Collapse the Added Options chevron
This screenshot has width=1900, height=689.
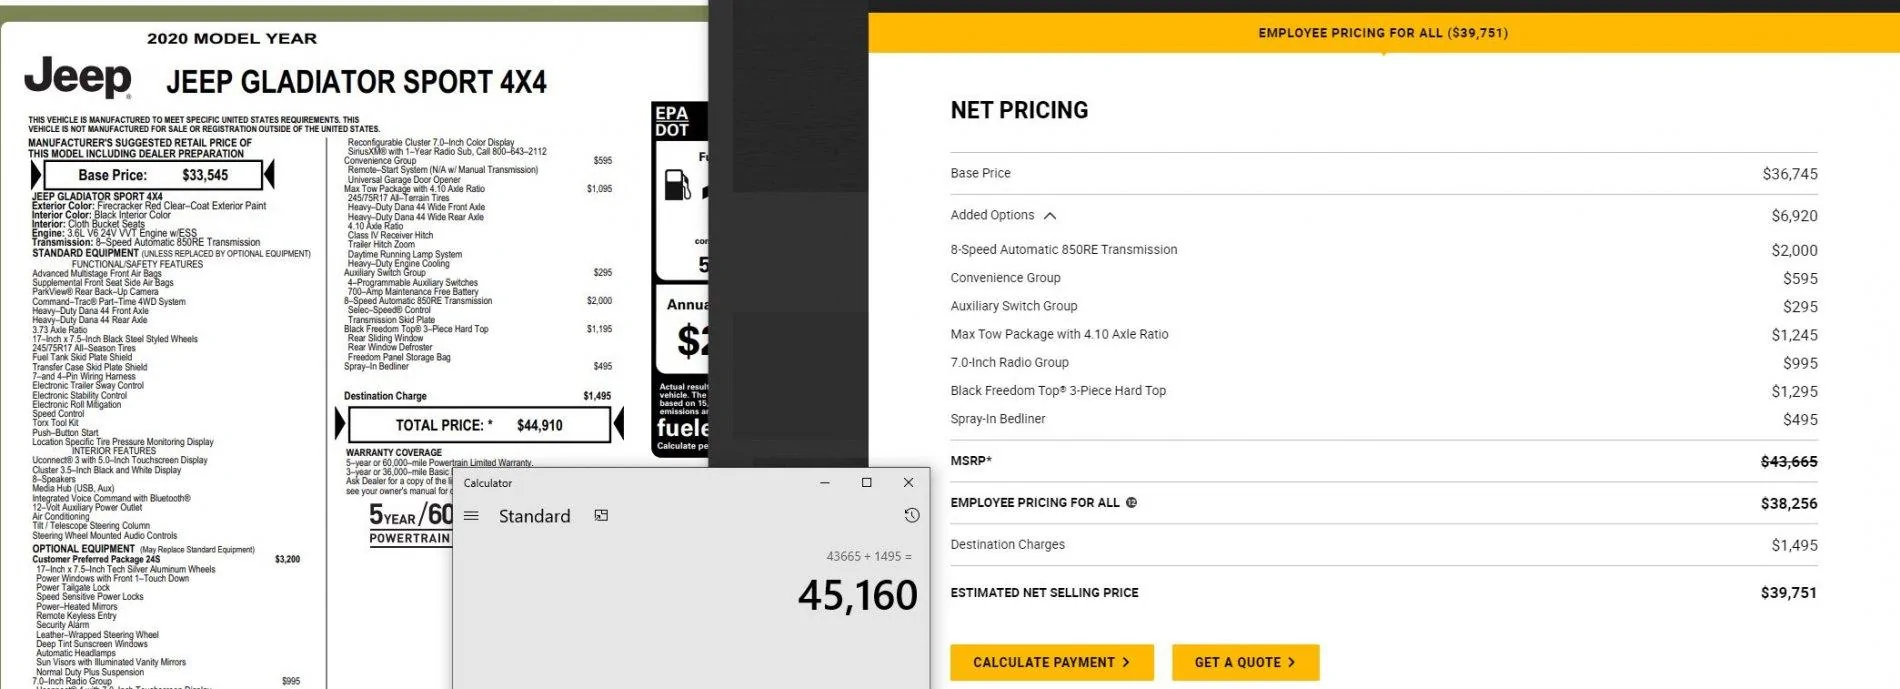[1050, 216]
